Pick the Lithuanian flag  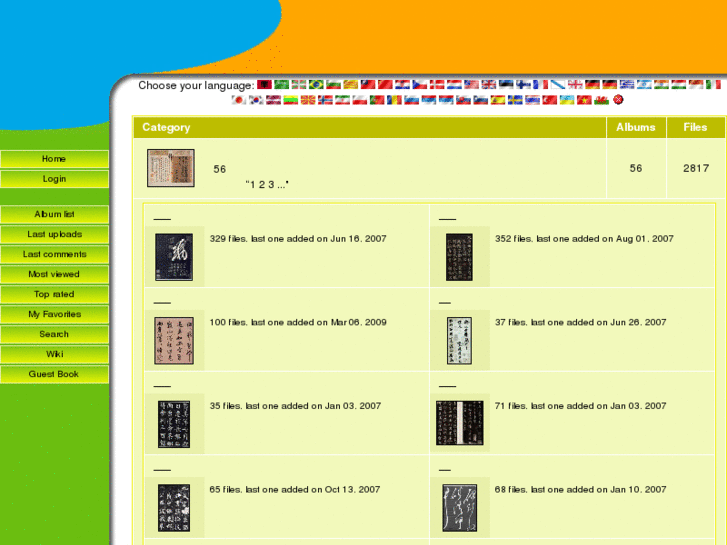pos(291,100)
